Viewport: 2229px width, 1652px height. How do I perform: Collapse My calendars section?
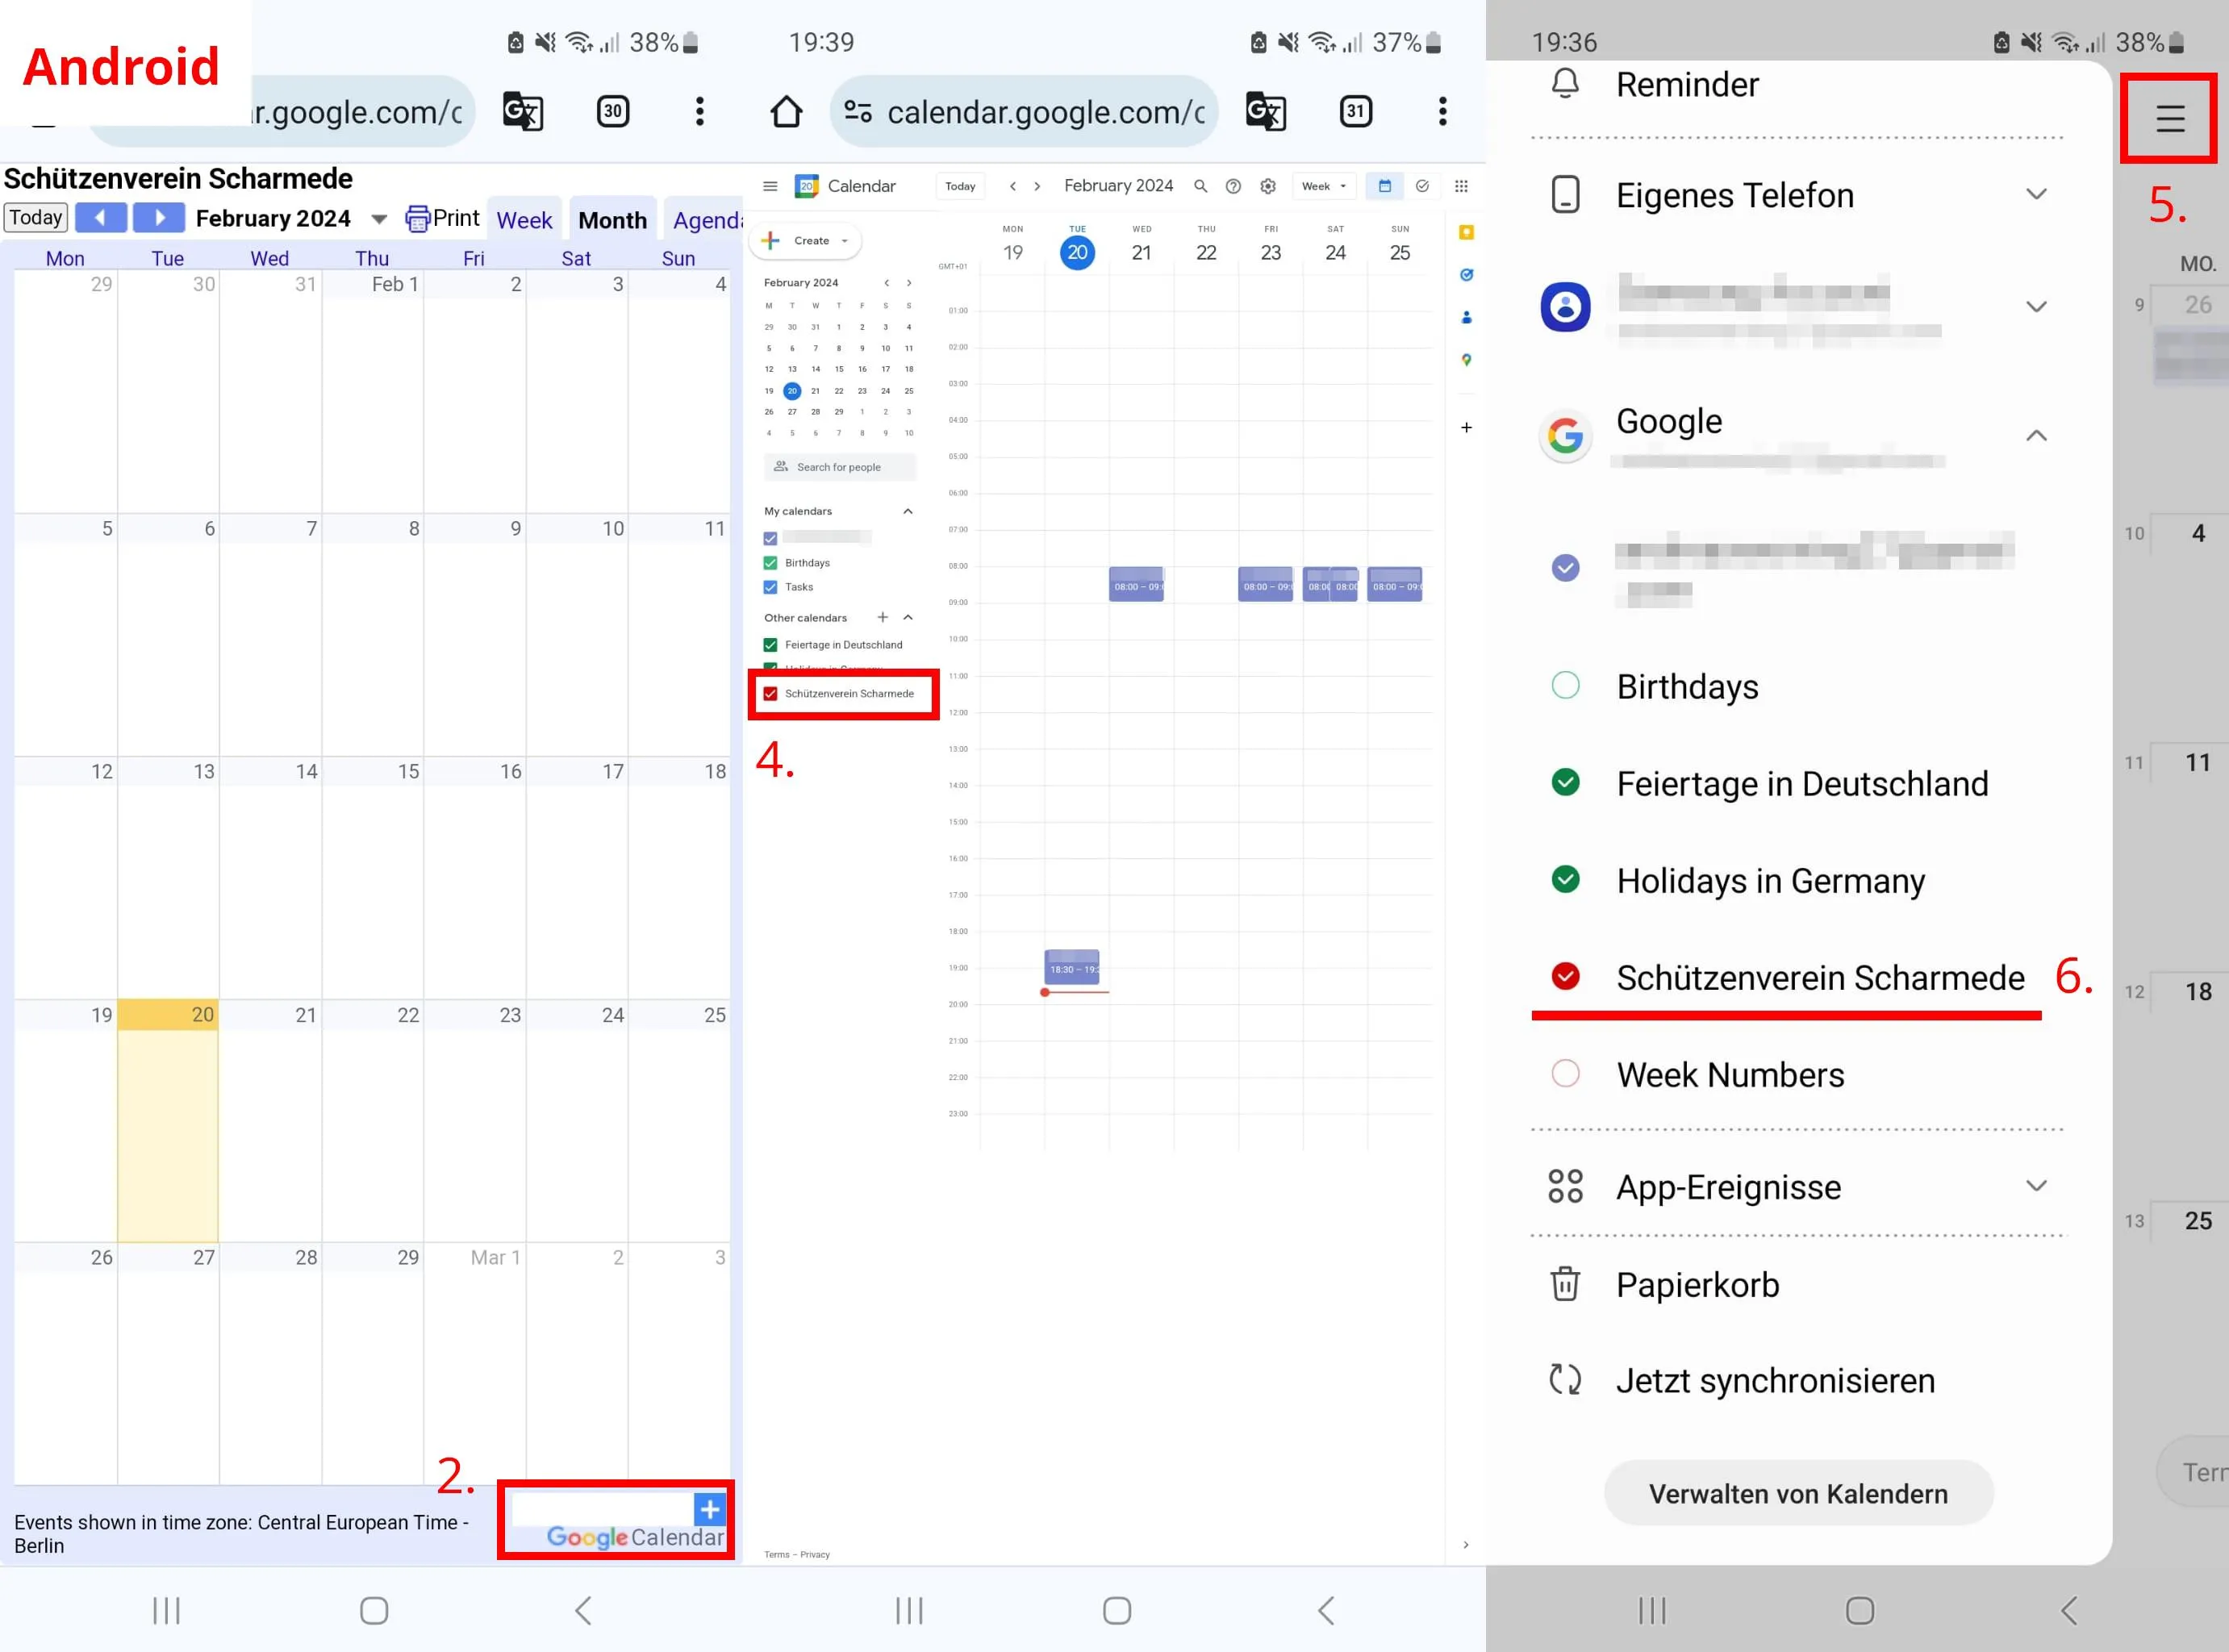tap(907, 511)
